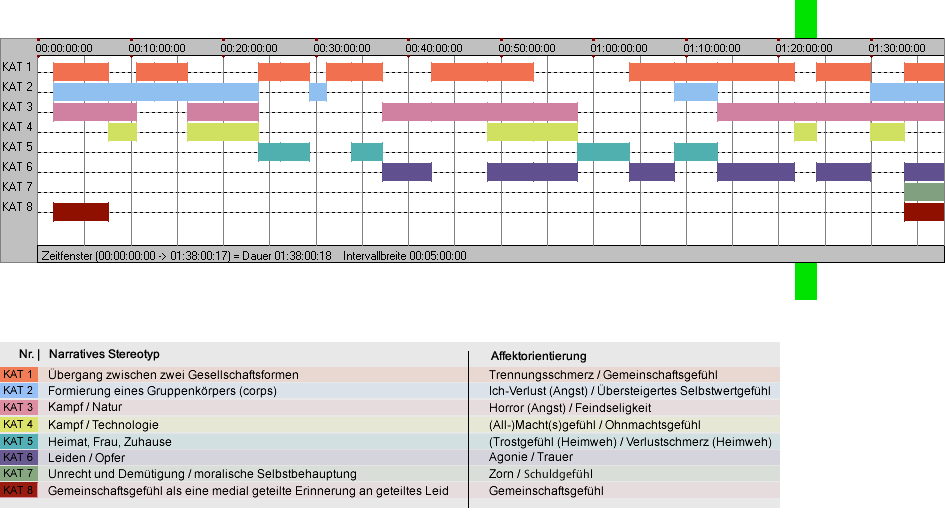Select the pink KAT 3 segment spanning 00:40:00:00 to 00:50:00:00
Viewport: 945px width, 530px height.
pos(480,112)
